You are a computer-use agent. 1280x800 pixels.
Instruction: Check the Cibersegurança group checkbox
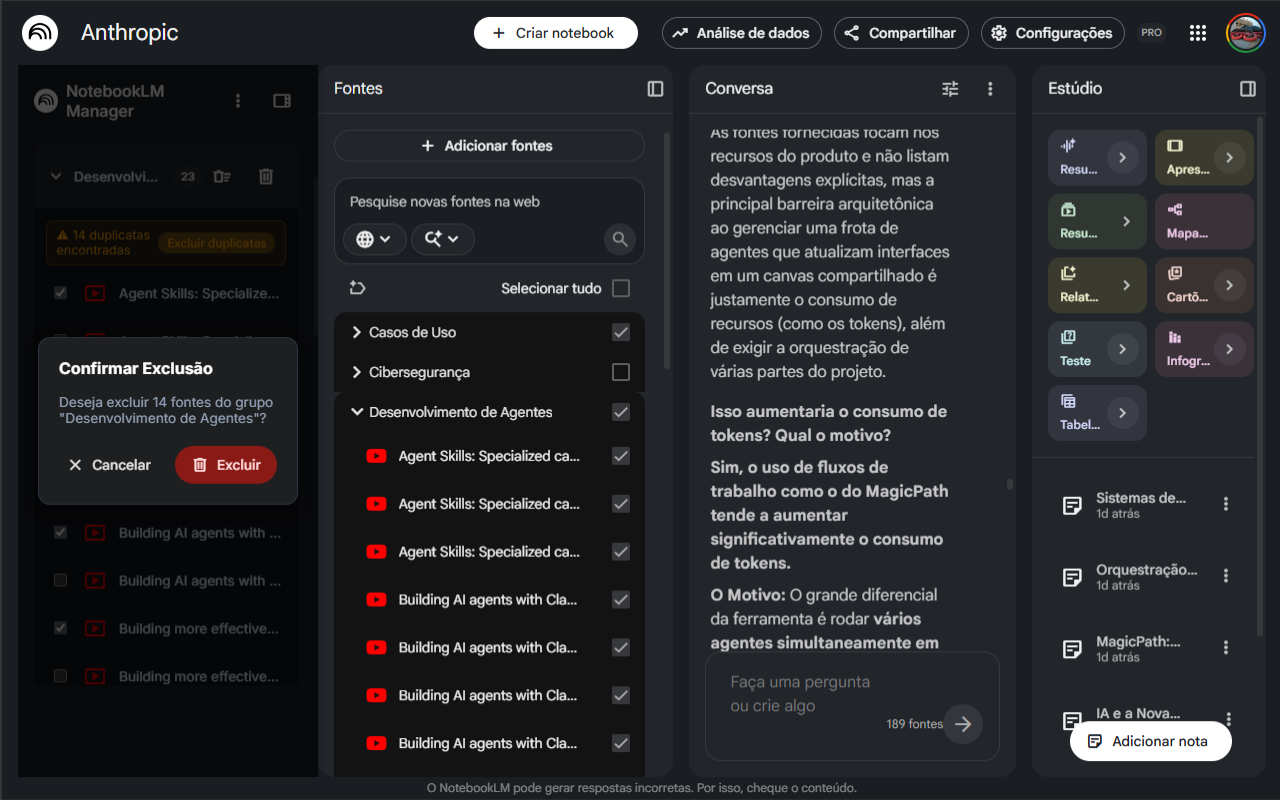click(x=621, y=372)
